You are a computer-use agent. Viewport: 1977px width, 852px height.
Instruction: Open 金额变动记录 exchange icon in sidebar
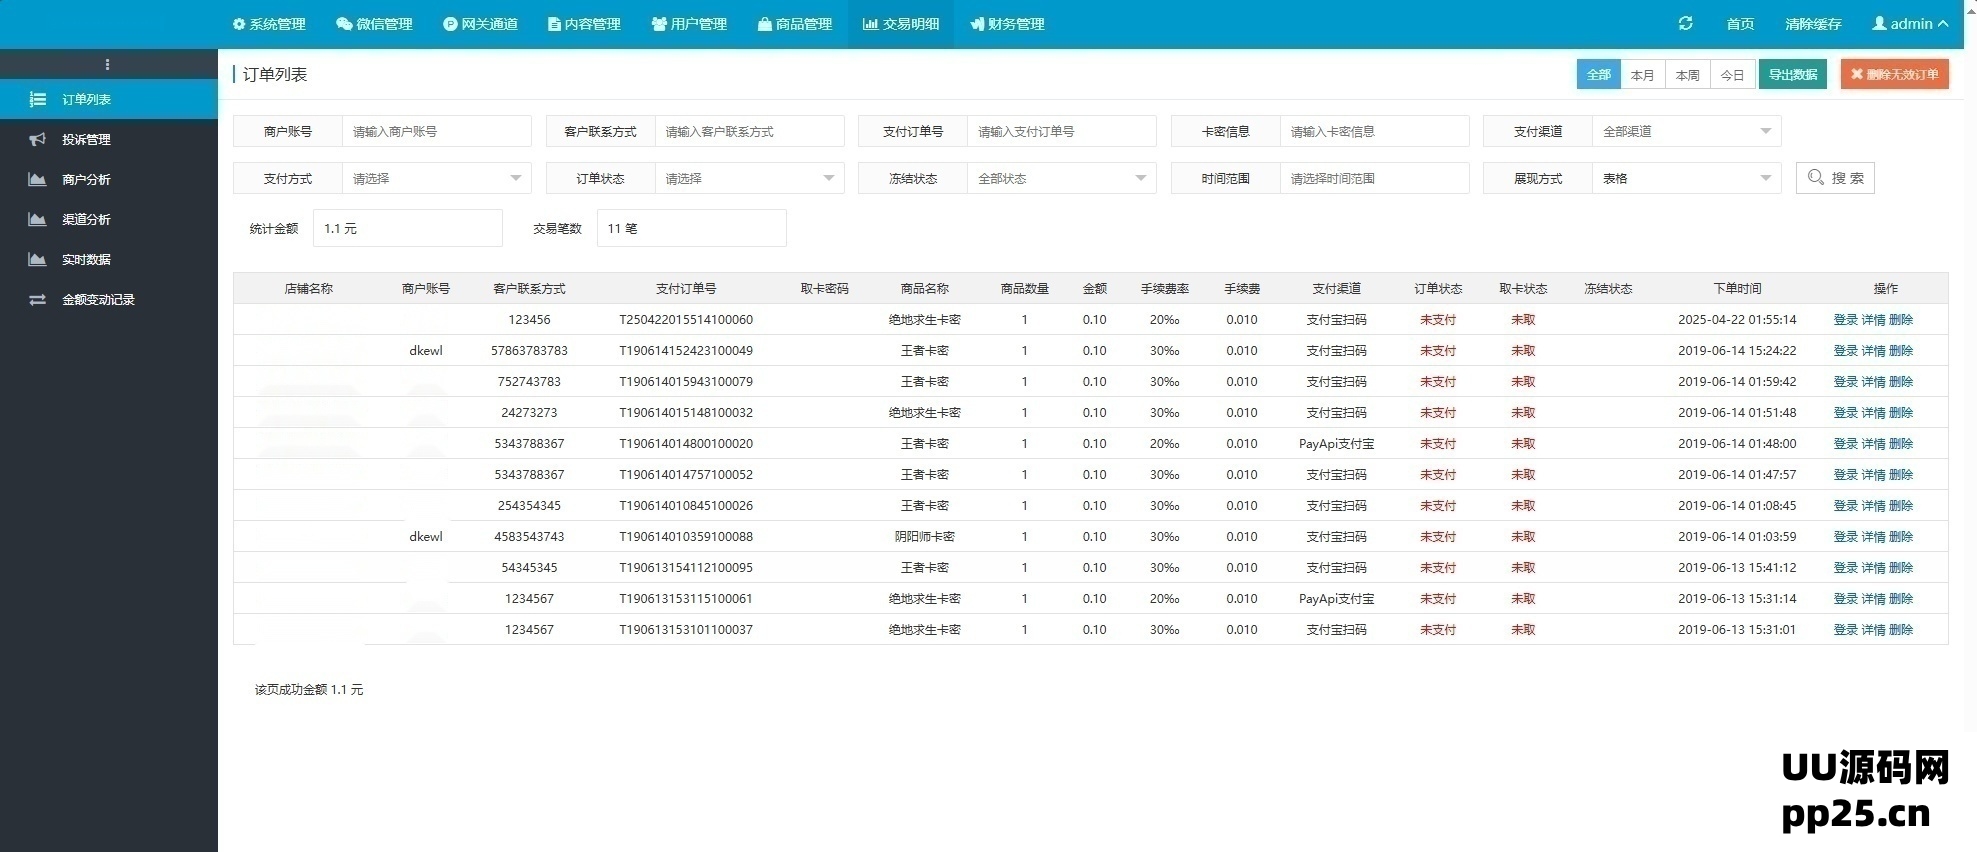[37, 300]
